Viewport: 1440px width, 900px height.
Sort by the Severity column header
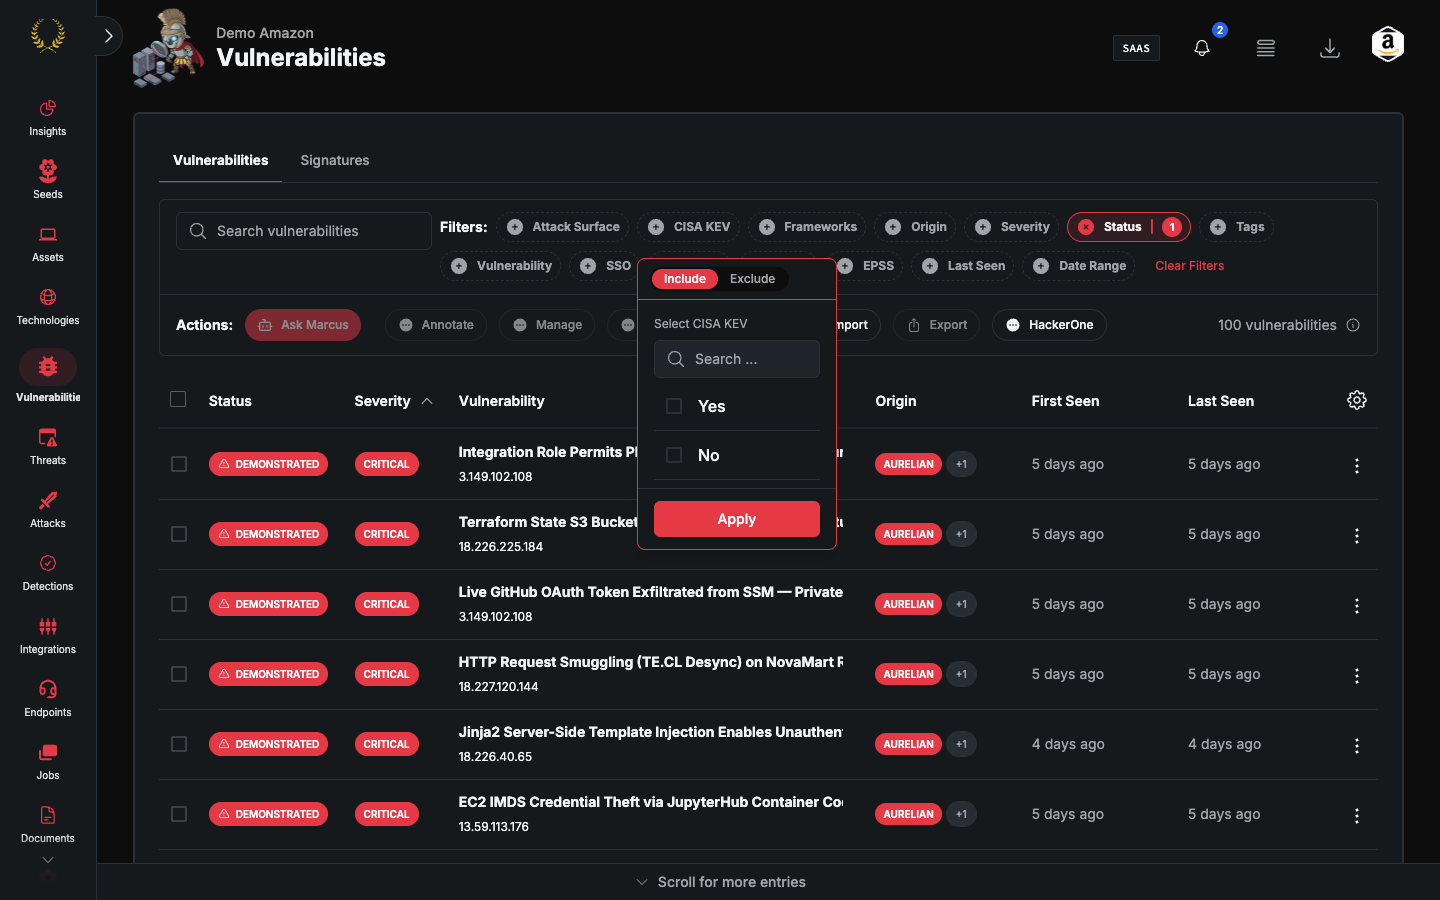[393, 401]
